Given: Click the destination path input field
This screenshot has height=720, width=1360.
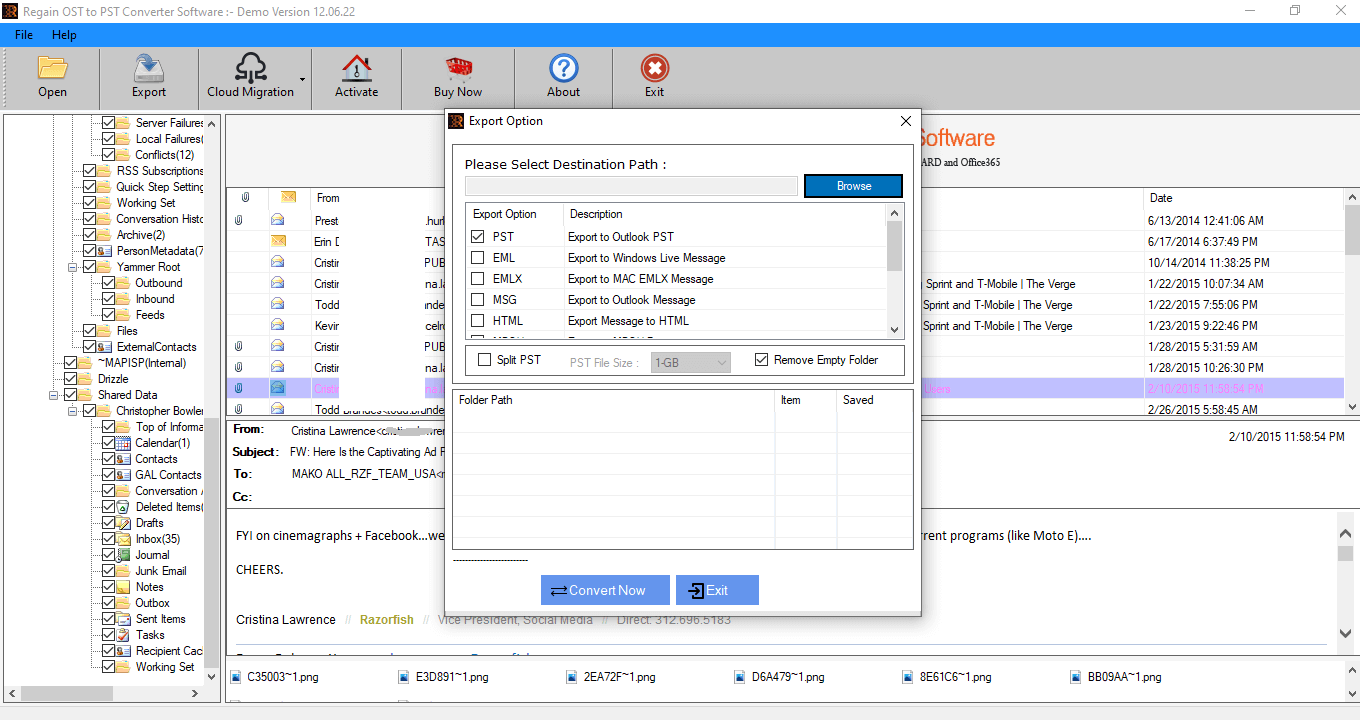Looking at the screenshot, I should 632,186.
